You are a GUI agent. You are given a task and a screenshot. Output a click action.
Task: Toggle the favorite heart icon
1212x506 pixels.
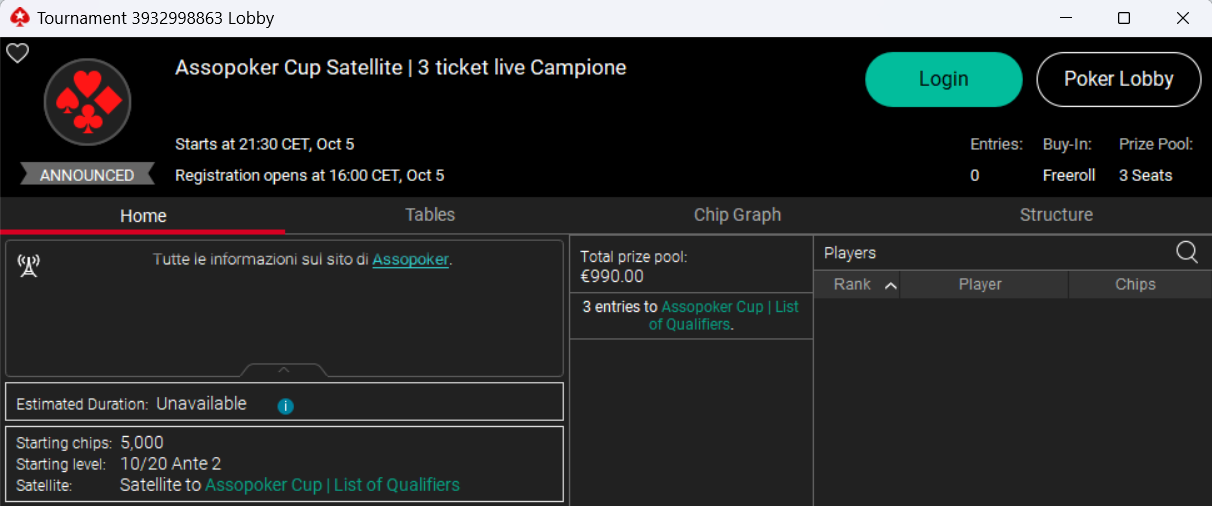click(18, 53)
